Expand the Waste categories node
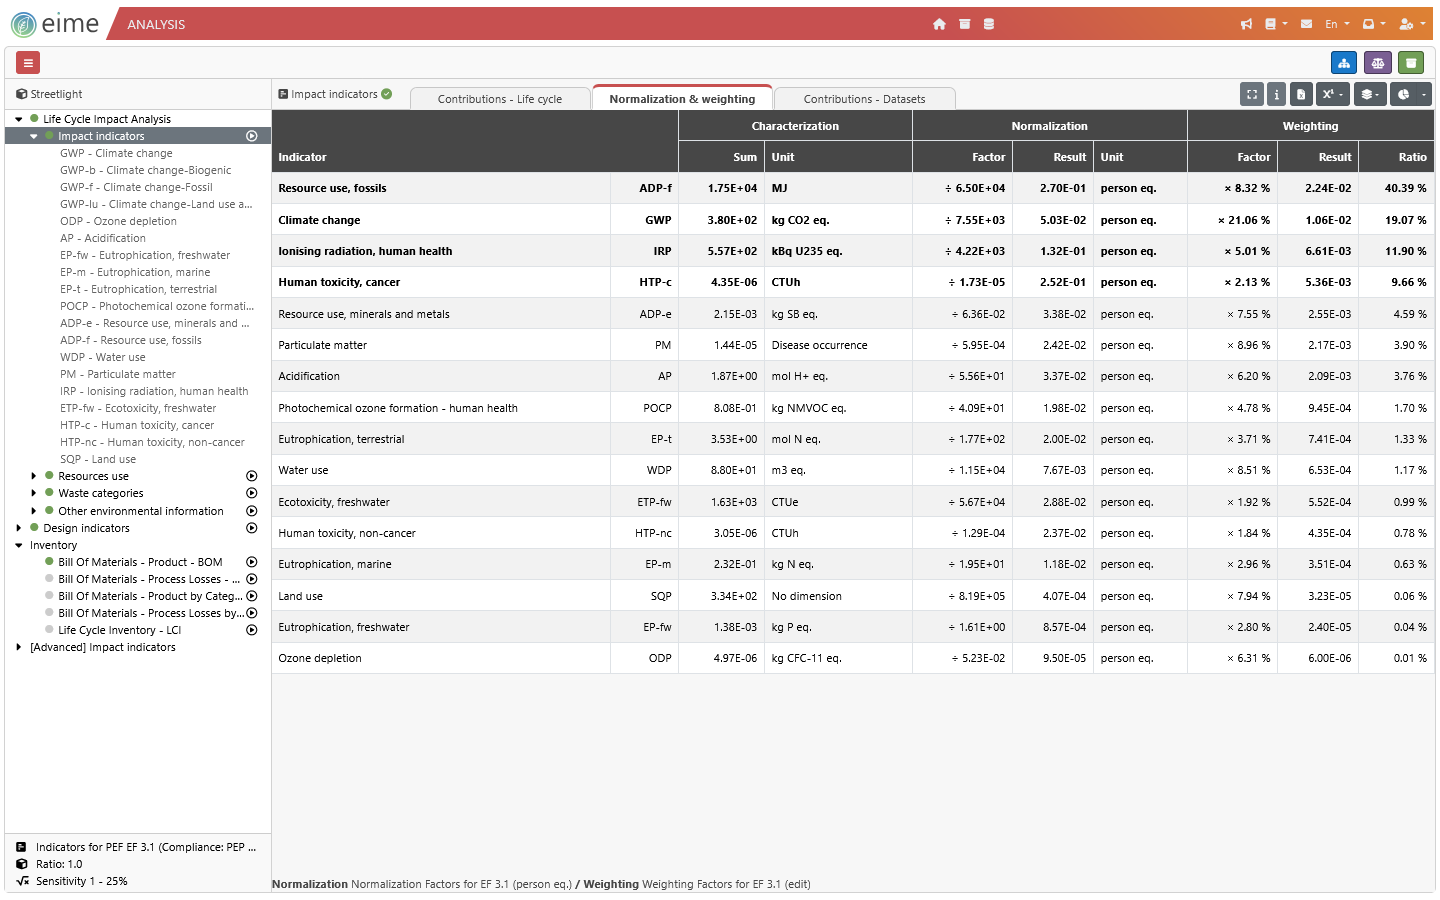 [33, 493]
